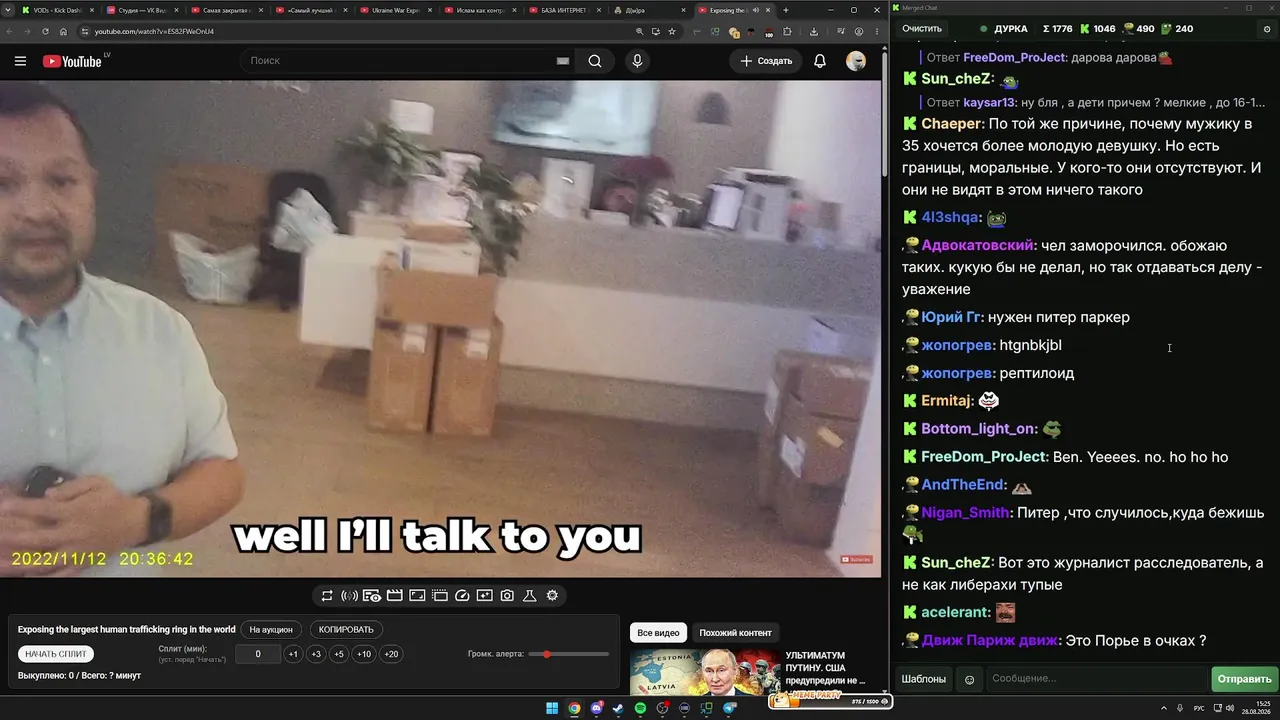This screenshot has width=1280, height=720.
Task: Click the clapperboard icon under the video
Action: click(x=395, y=596)
